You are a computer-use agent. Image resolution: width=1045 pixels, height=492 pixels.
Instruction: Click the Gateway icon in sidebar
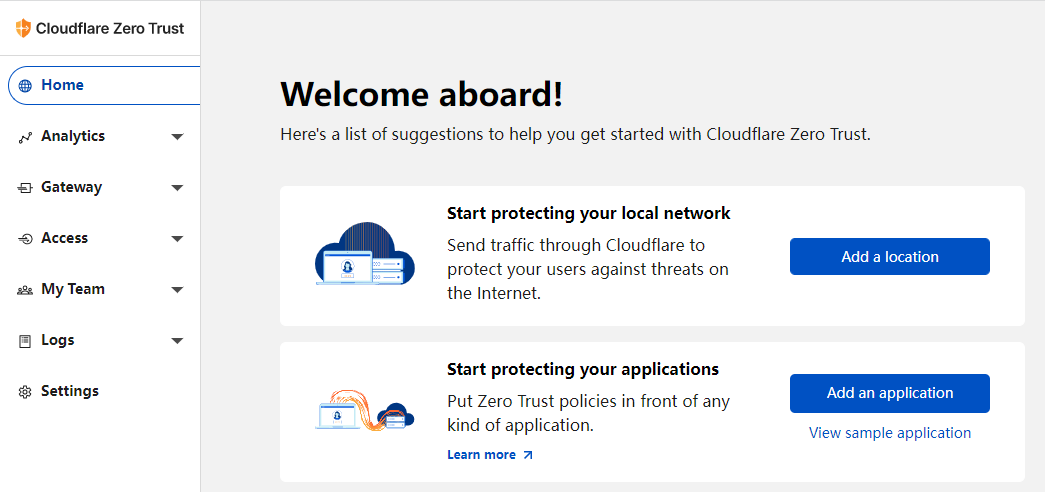25,188
